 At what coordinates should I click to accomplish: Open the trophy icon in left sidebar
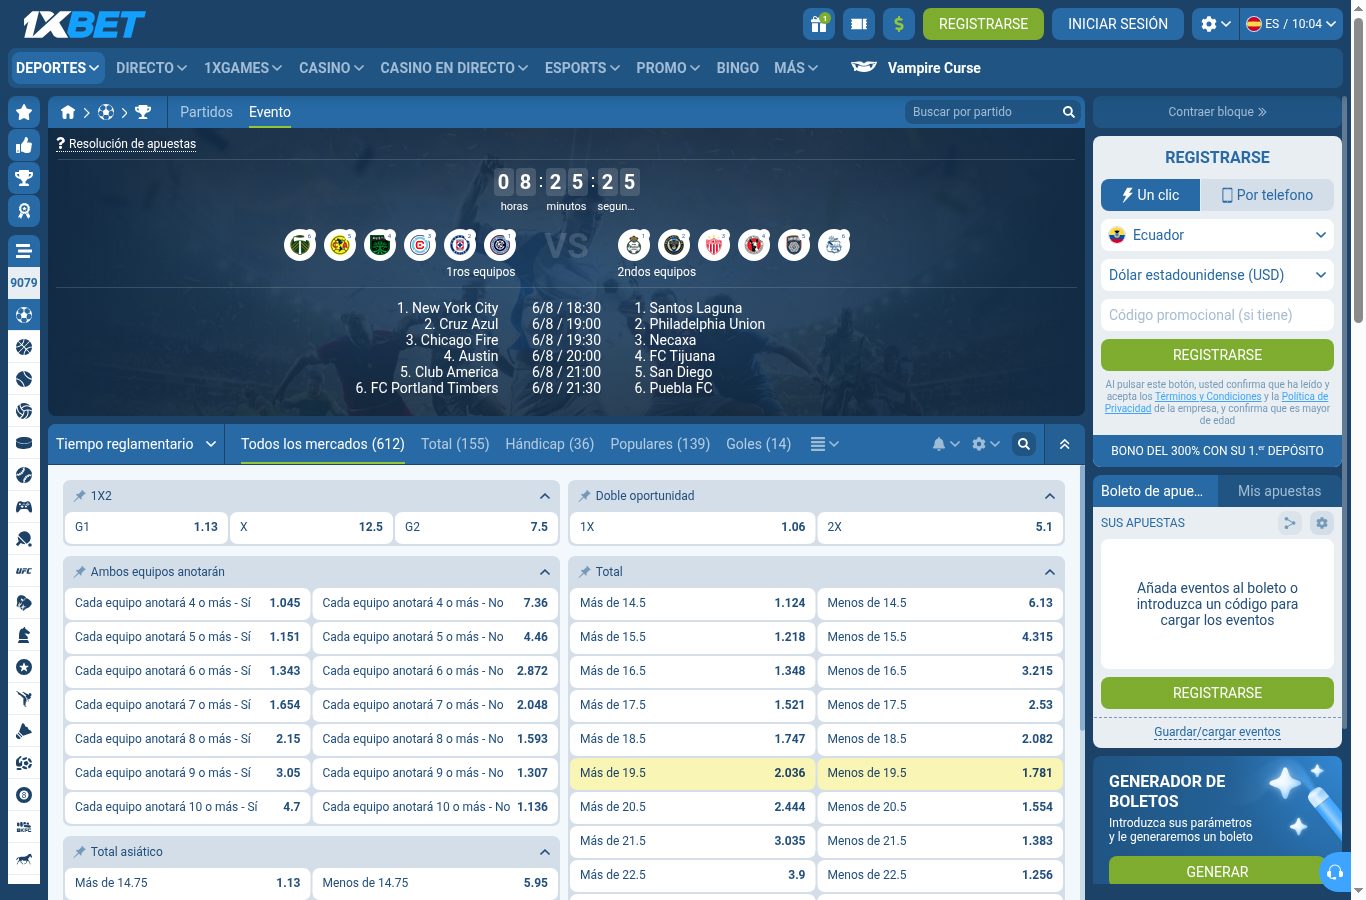point(24,178)
